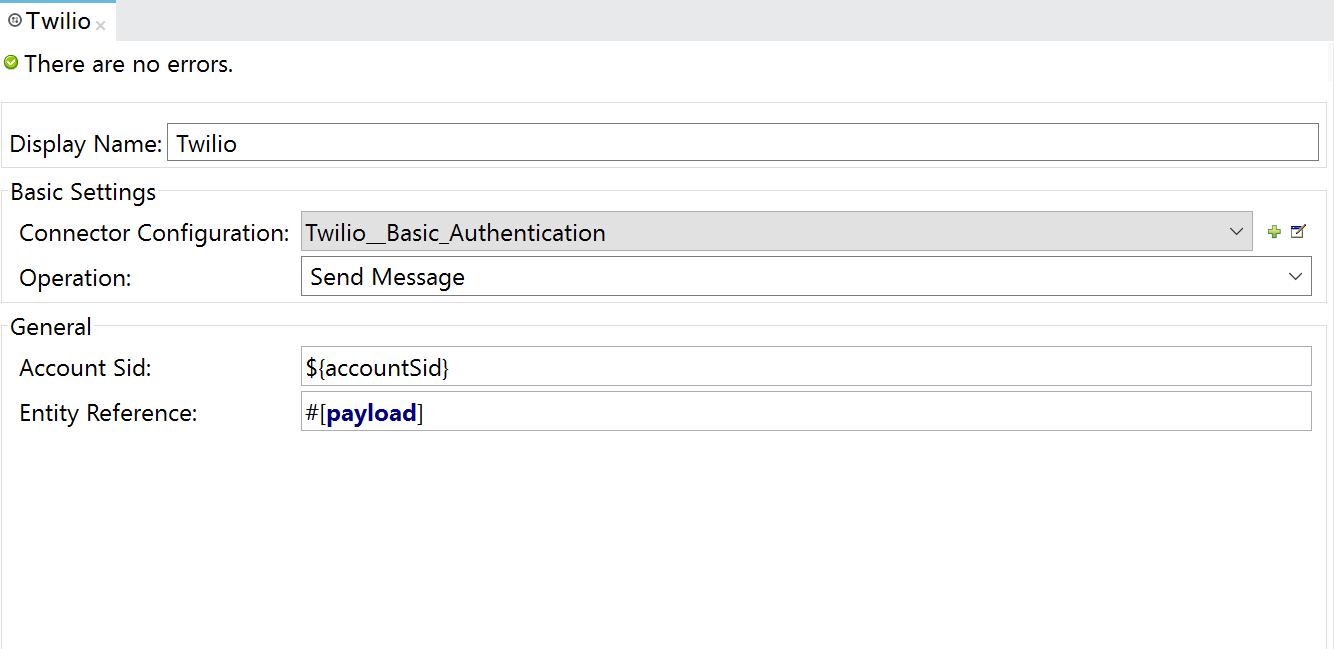
Task: Click the Operation label
Action: tap(75, 278)
